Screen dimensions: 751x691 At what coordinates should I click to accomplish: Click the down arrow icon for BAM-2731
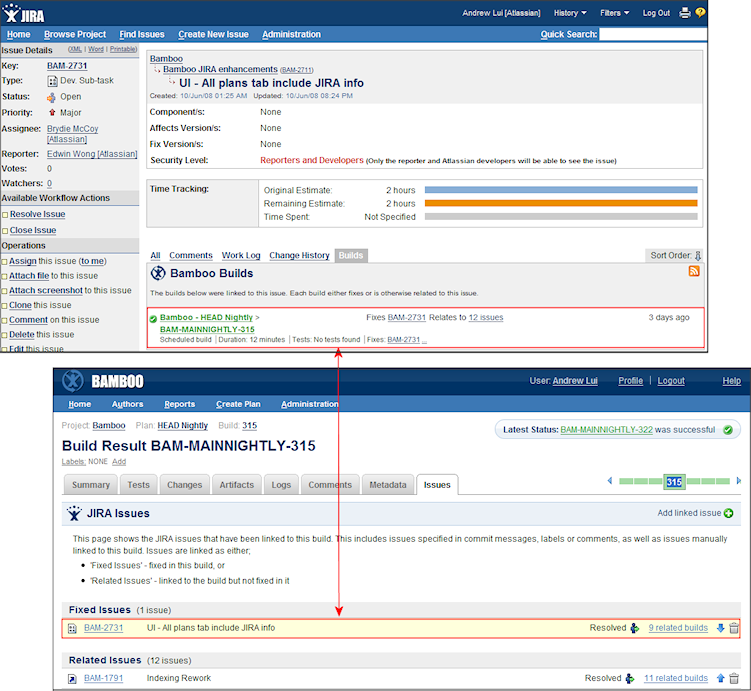tap(720, 628)
